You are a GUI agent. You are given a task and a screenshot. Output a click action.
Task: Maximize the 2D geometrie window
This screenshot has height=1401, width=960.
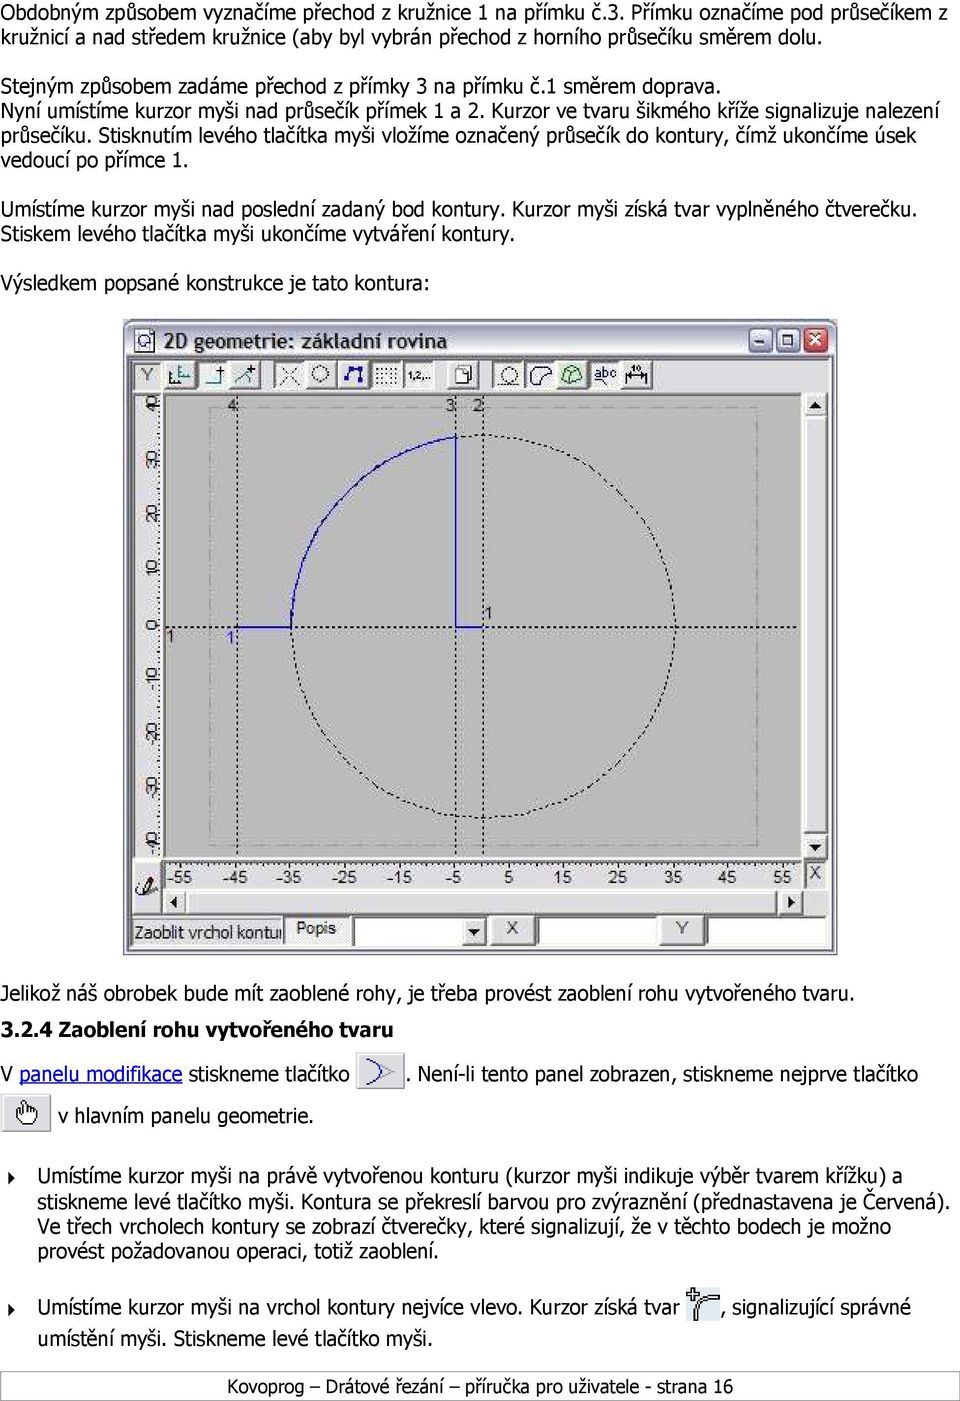tap(788, 340)
